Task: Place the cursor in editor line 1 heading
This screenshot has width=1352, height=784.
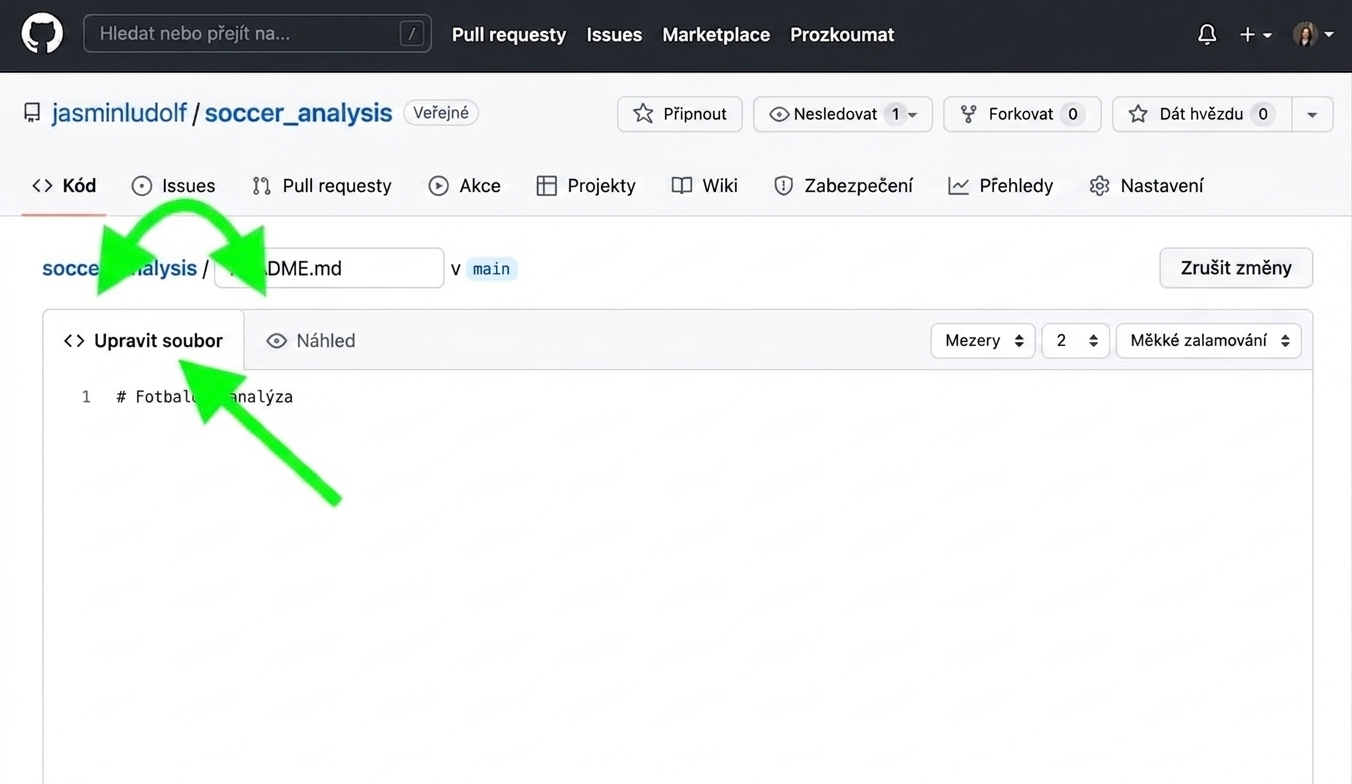Action: 204,397
